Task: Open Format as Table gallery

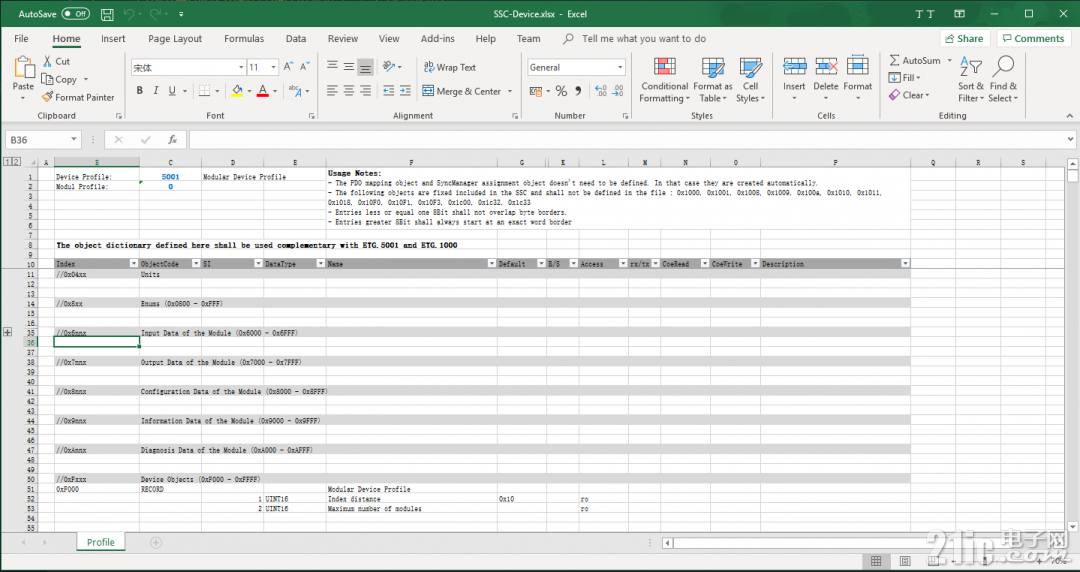Action: click(x=713, y=80)
